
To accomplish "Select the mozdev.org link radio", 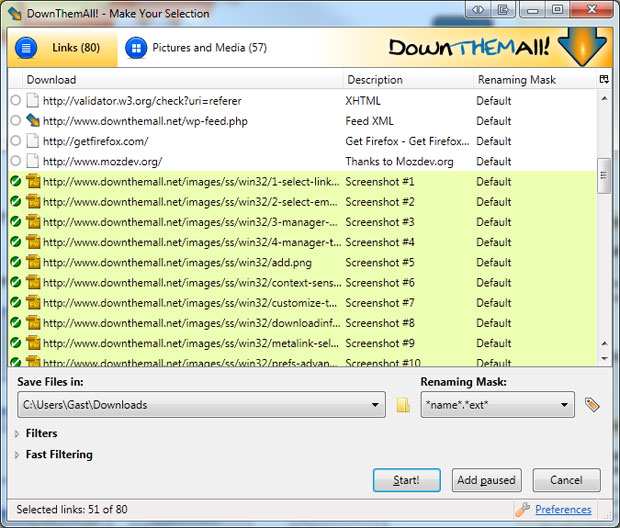I will [x=15, y=161].
